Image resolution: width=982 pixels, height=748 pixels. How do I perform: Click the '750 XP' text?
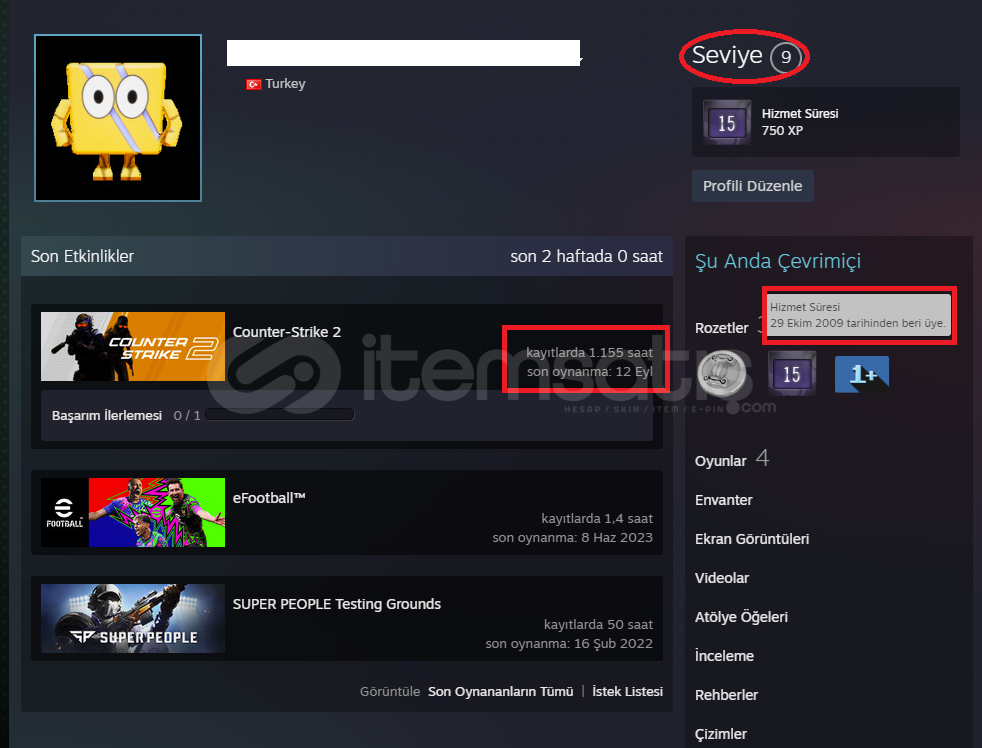tap(782, 131)
